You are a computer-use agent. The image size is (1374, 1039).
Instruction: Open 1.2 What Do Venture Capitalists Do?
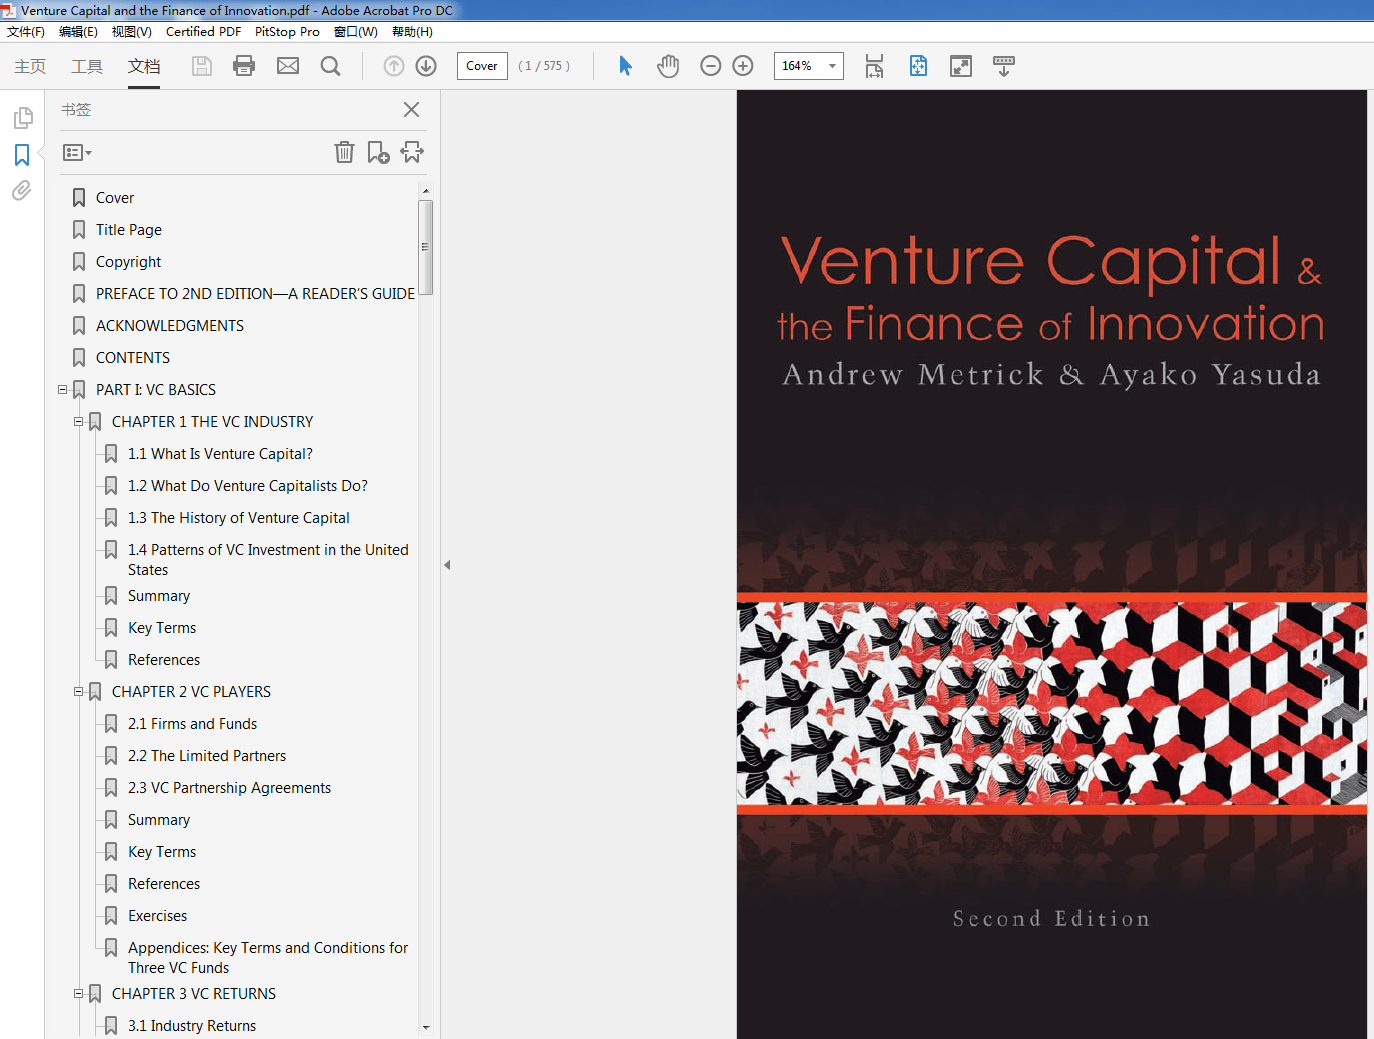(x=248, y=486)
